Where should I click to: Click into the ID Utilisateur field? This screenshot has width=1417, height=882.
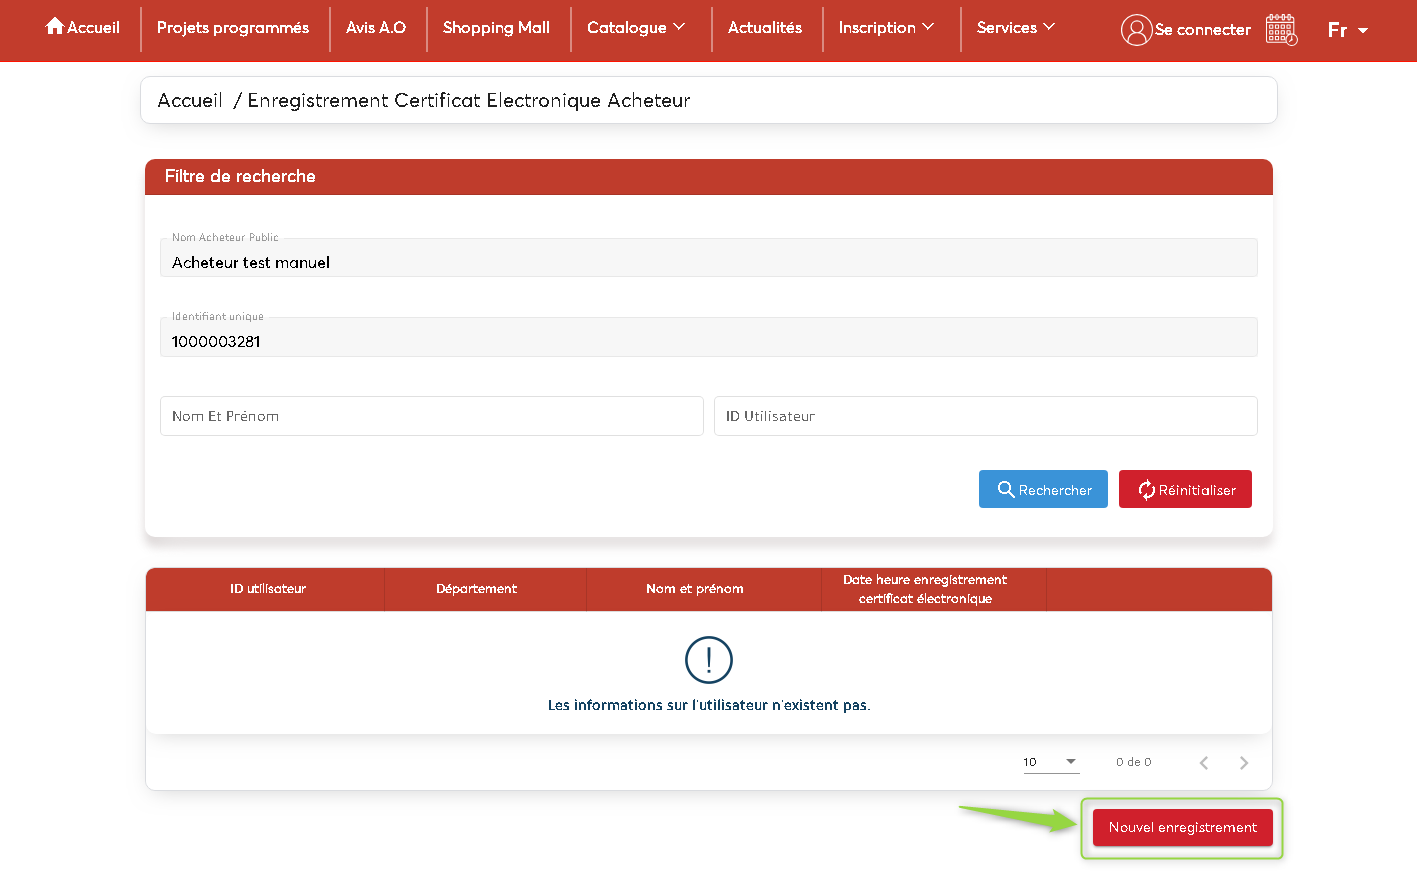985,416
